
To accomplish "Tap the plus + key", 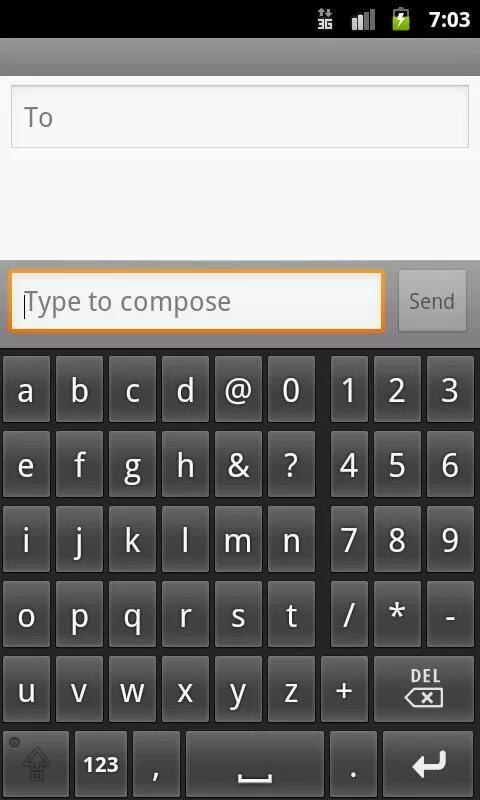I will point(344,689).
